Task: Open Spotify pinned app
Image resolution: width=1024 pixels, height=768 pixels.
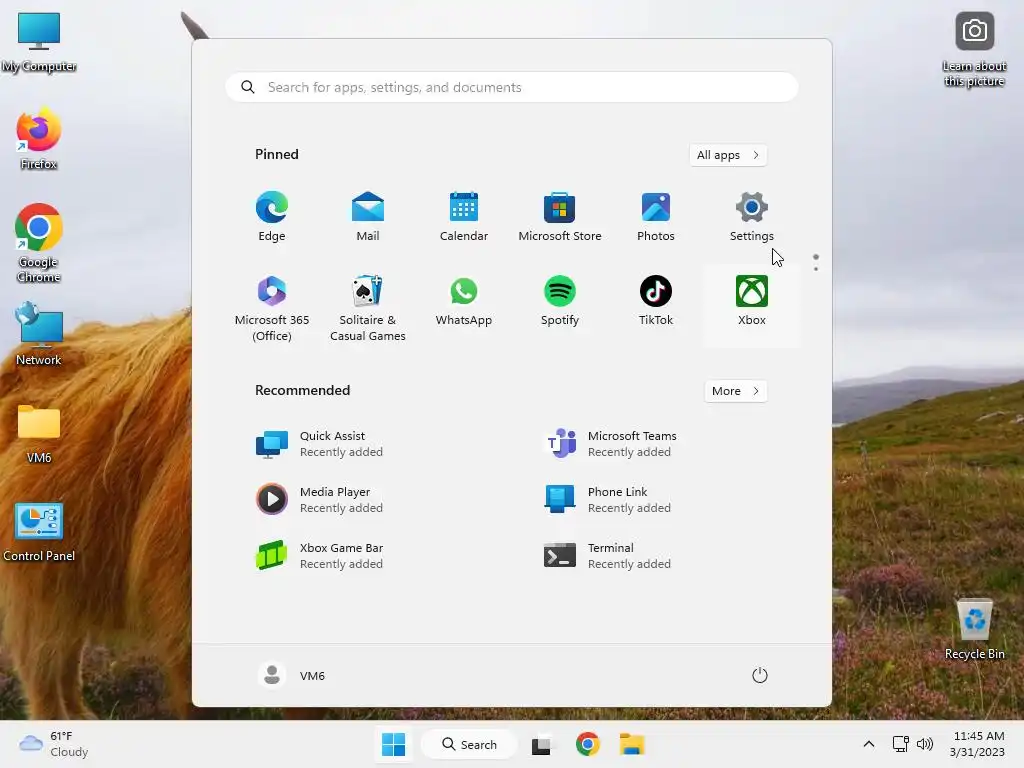Action: 560,302
